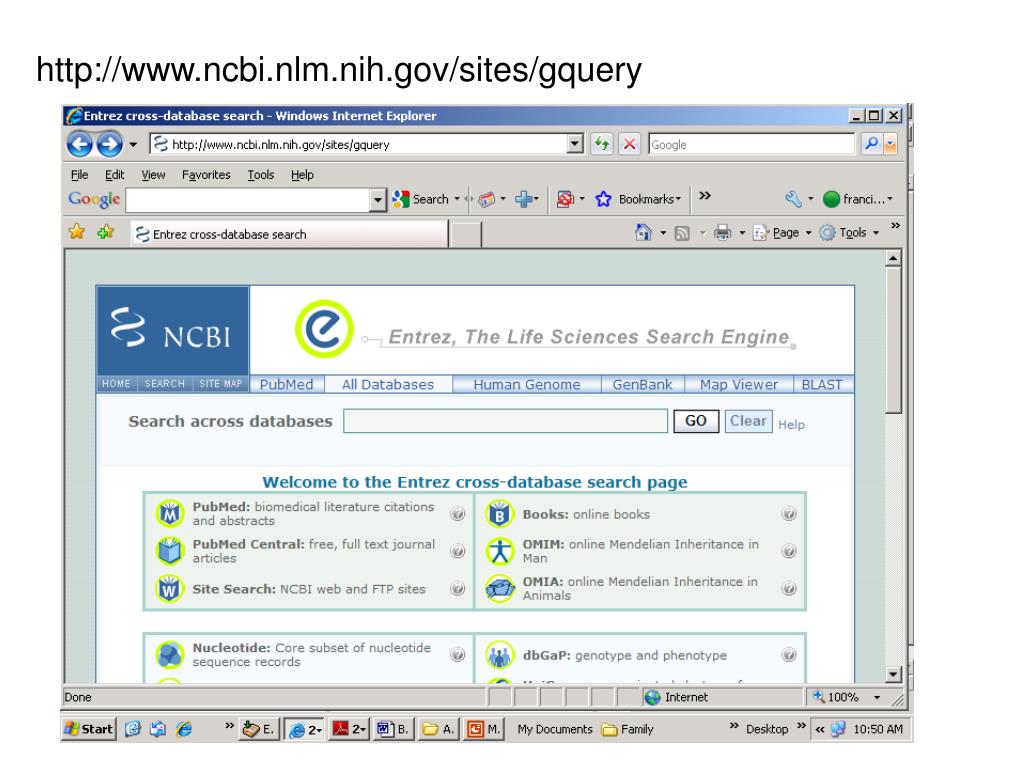Select the BLAST tab

[x=822, y=385]
